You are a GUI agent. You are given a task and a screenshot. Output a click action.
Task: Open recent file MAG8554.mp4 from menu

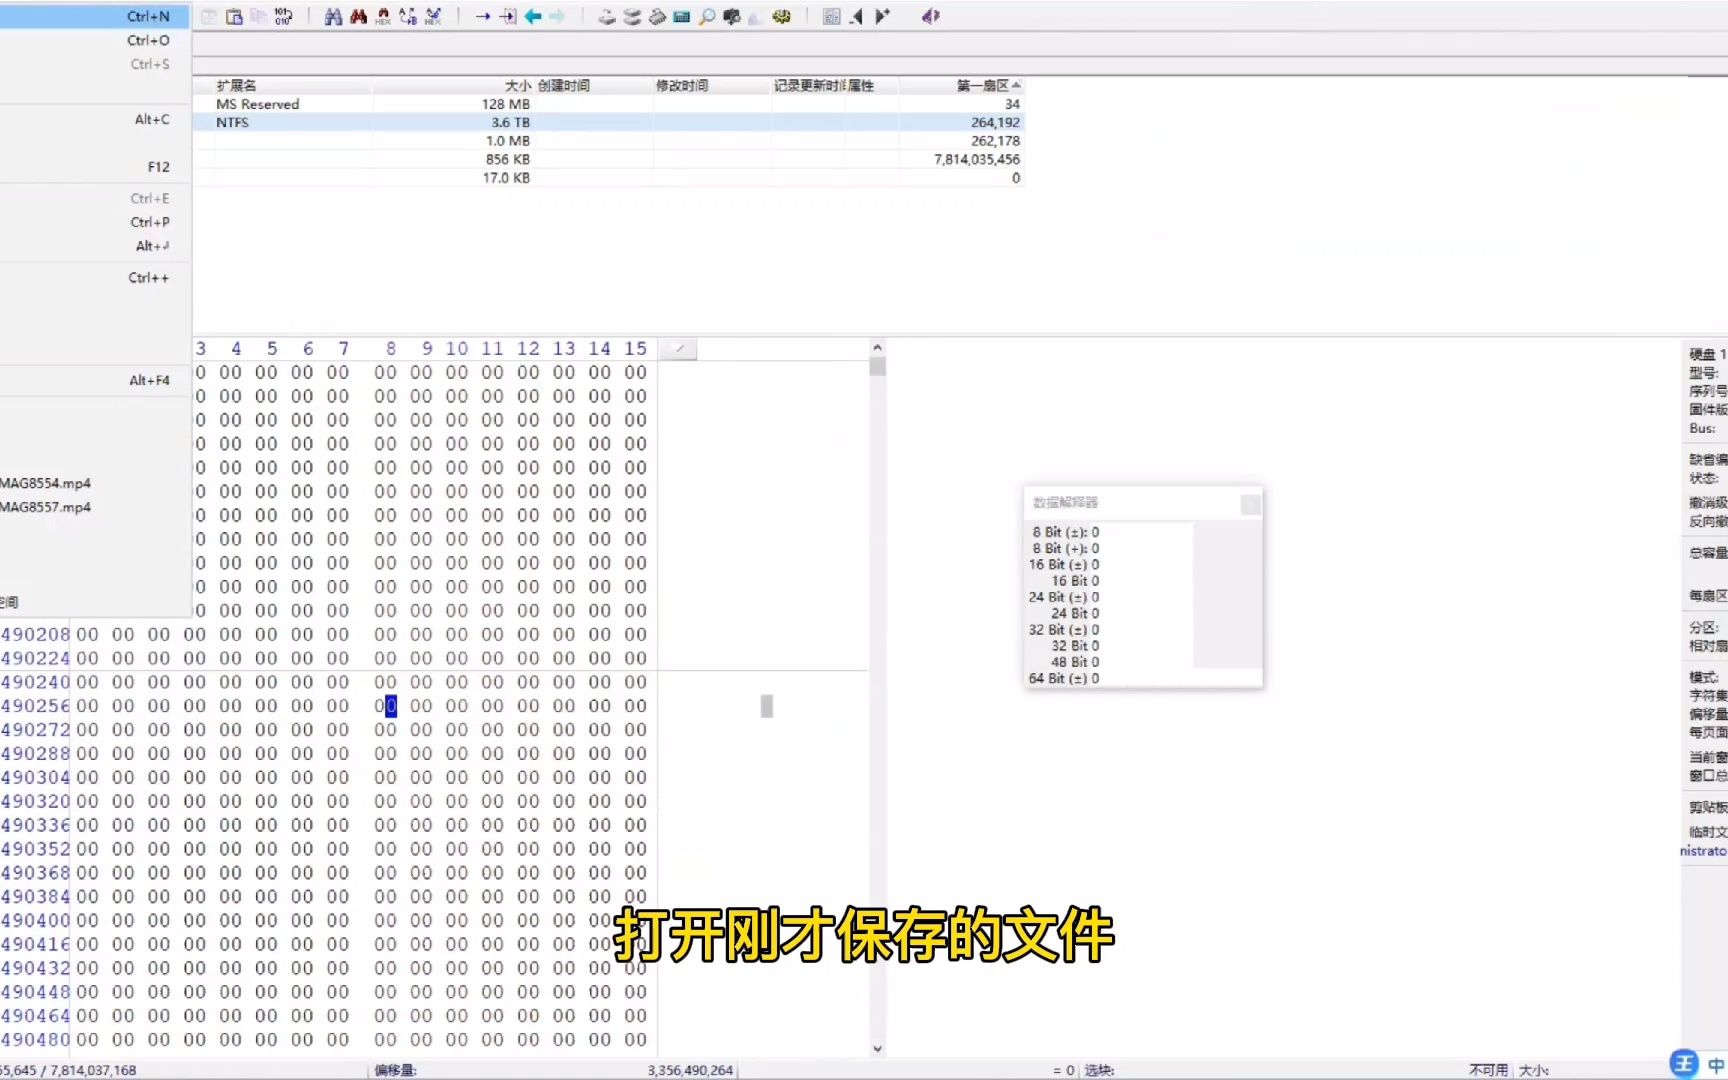(94, 483)
